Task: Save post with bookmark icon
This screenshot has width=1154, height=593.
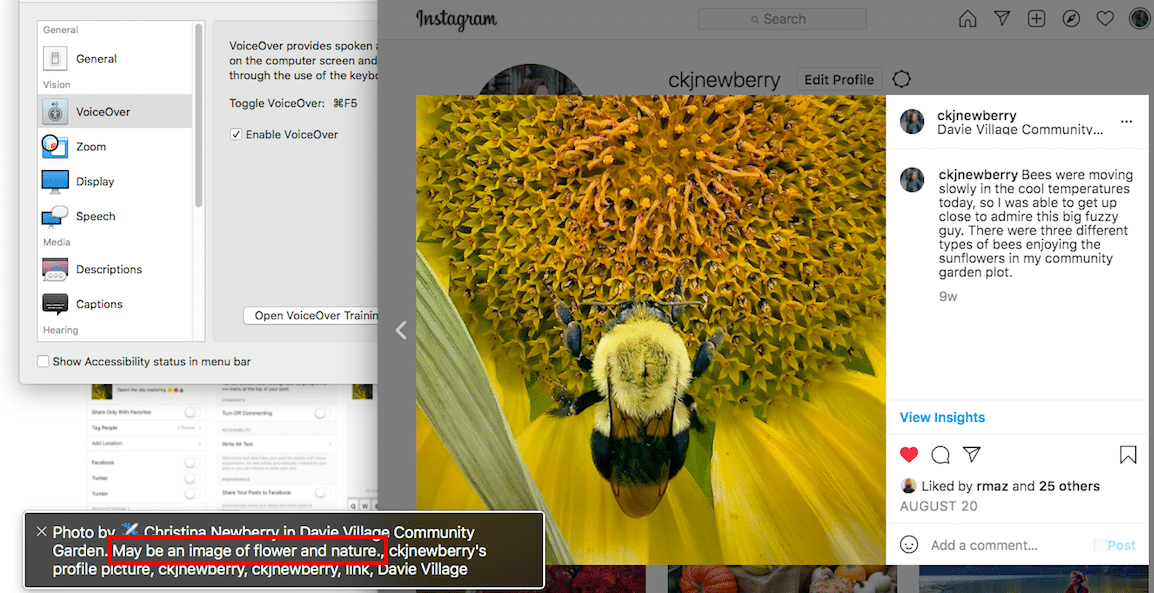Action: click(1128, 455)
